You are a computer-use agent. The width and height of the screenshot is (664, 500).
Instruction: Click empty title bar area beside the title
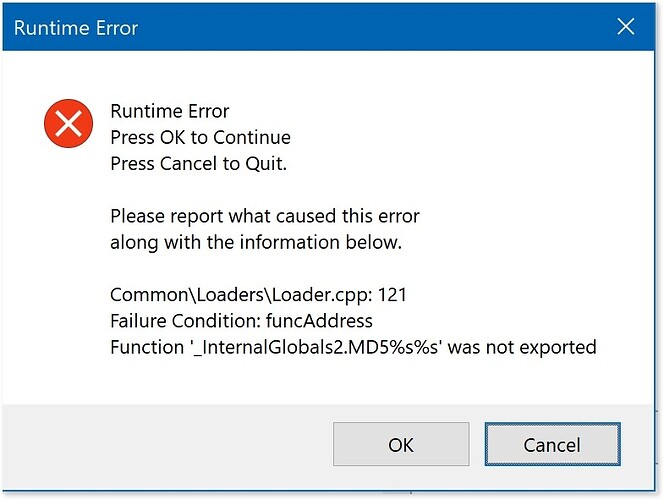(373, 27)
